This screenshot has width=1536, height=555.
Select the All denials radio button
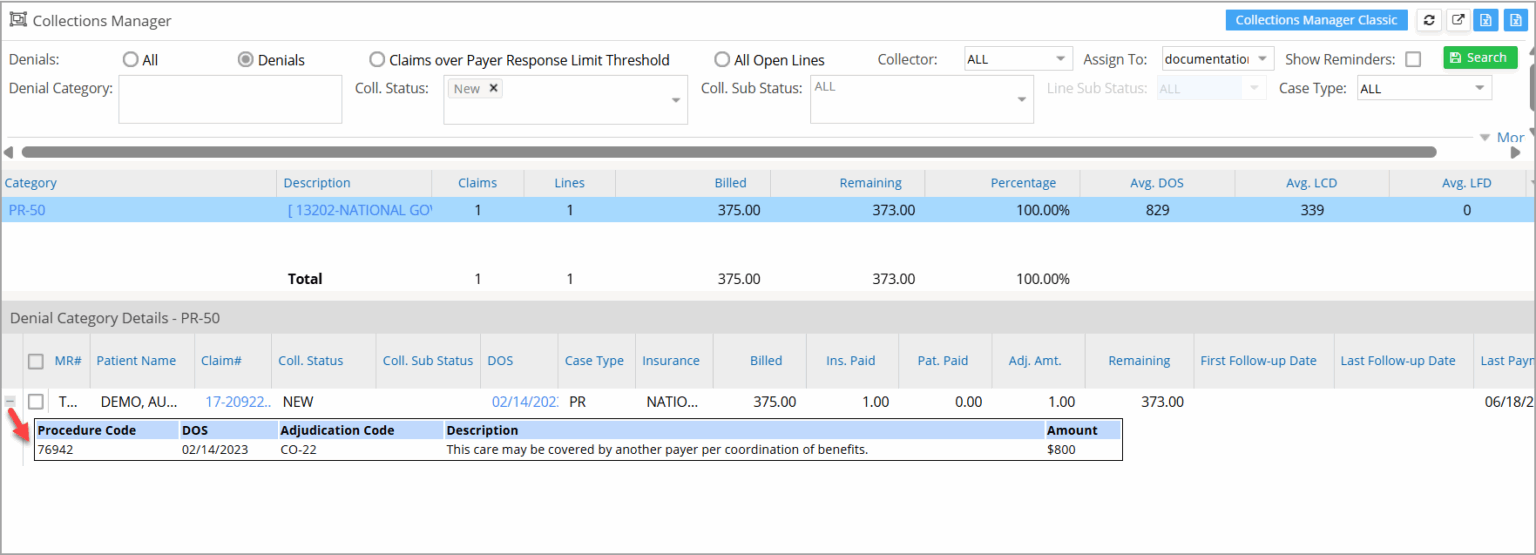click(130, 60)
